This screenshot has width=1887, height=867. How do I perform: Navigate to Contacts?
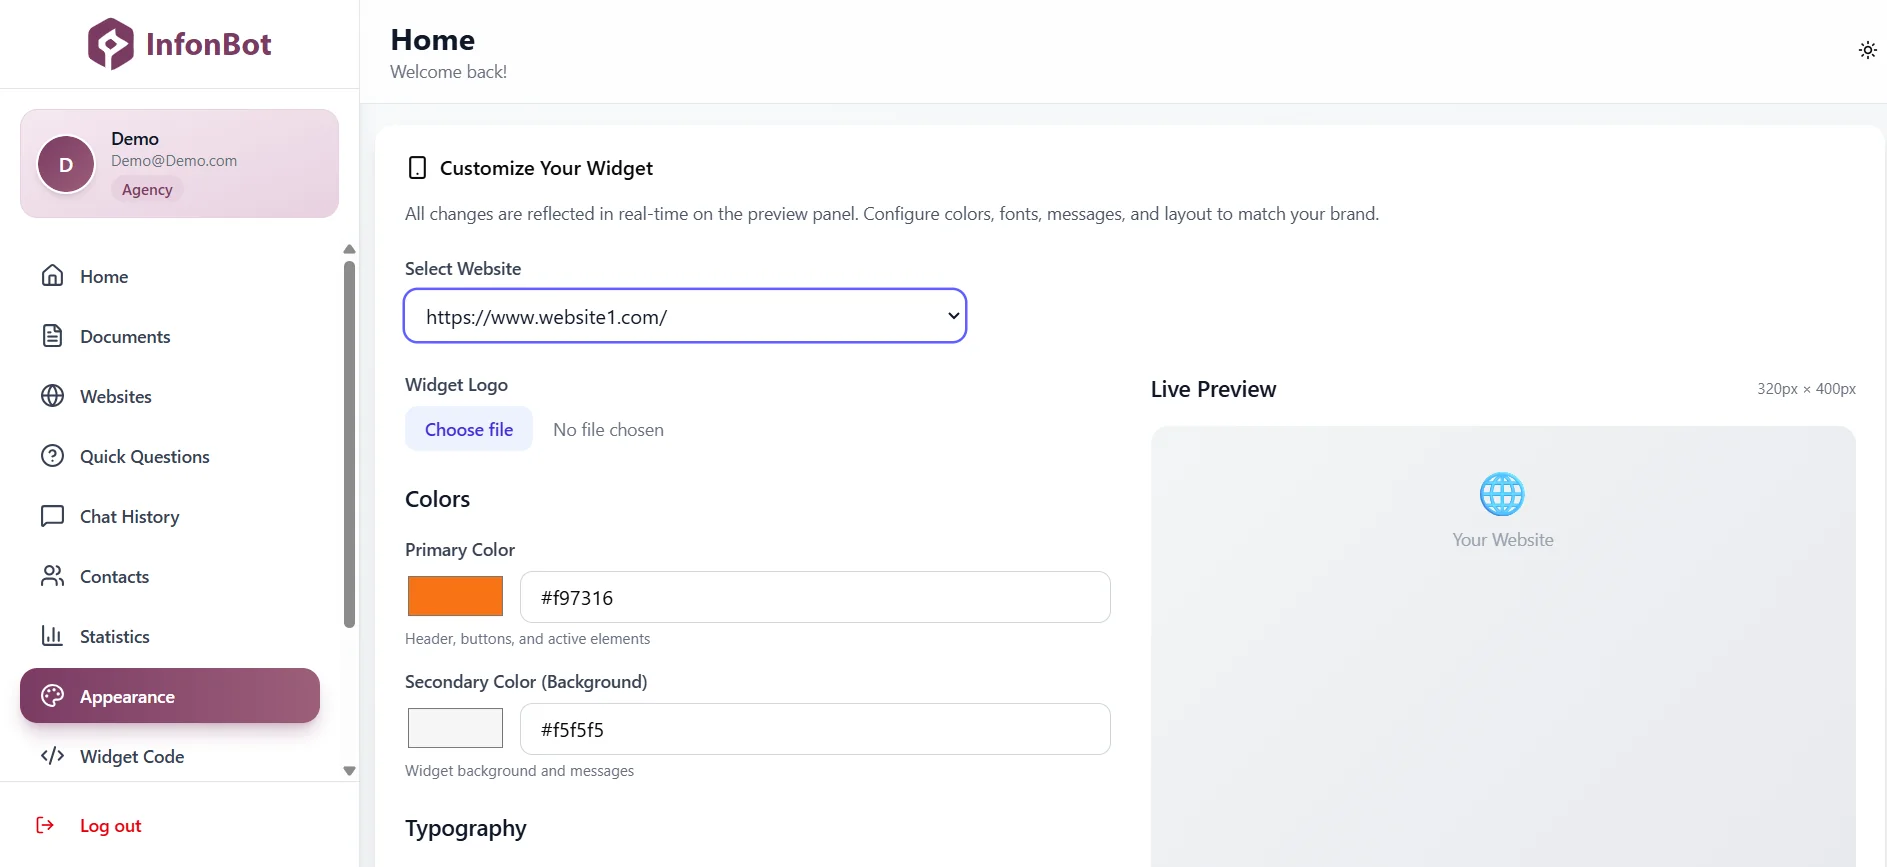pyautogui.click(x=170, y=576)
